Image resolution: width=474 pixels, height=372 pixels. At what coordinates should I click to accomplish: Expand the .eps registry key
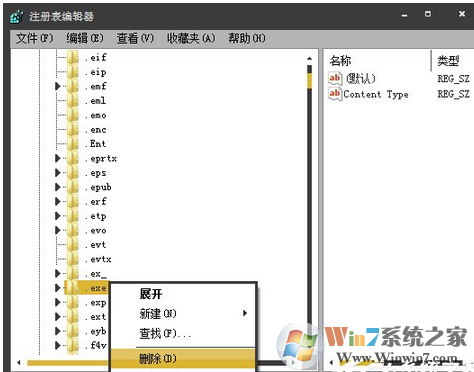[x=58, y=173]
